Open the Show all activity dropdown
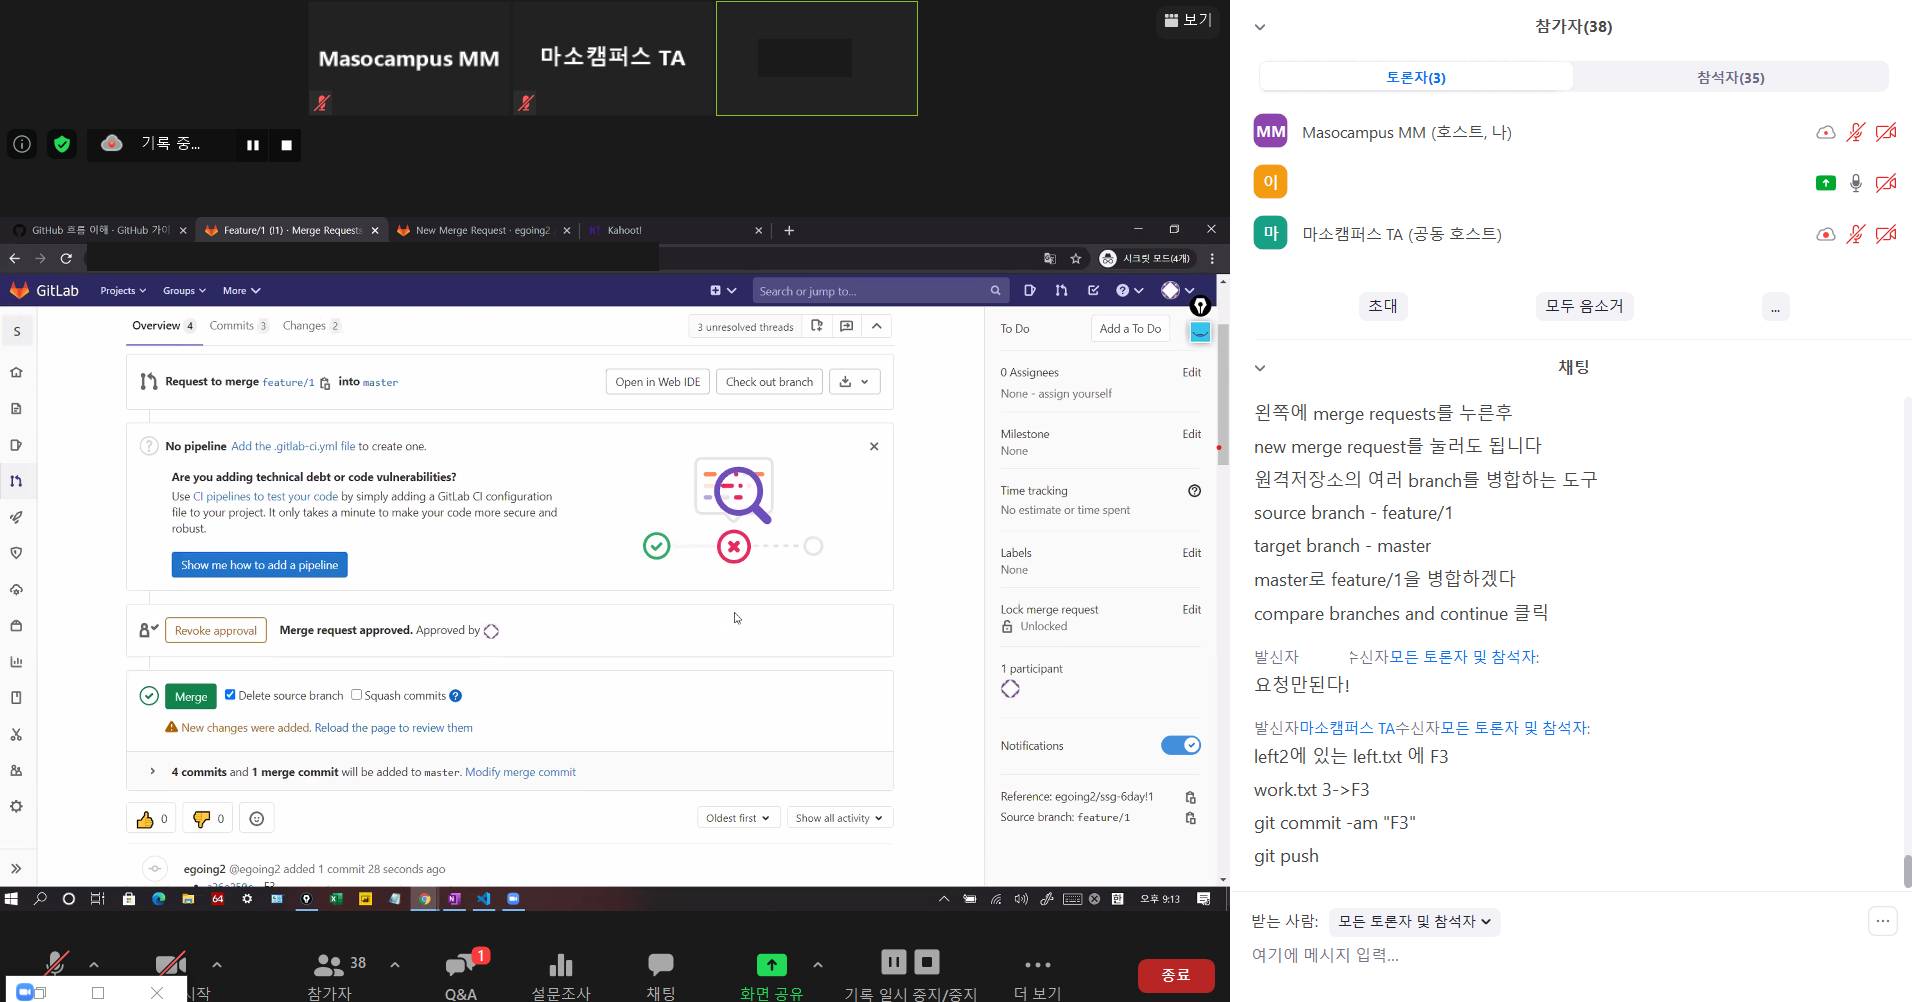This screenshot has width=1912, height=1002. coord(839,818)
